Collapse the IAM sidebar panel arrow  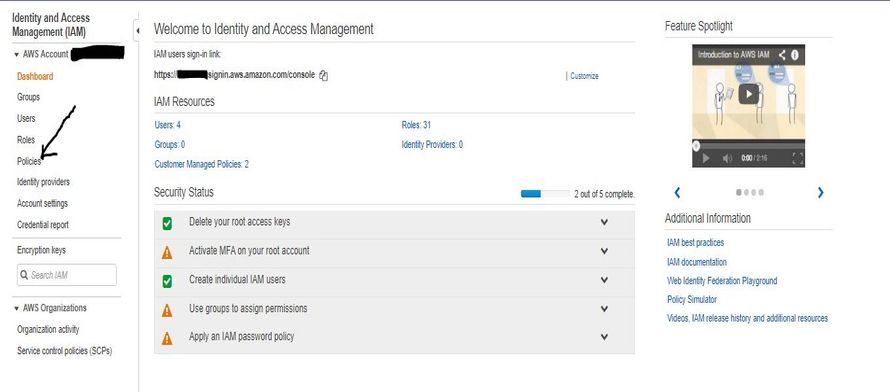point(137,31)
